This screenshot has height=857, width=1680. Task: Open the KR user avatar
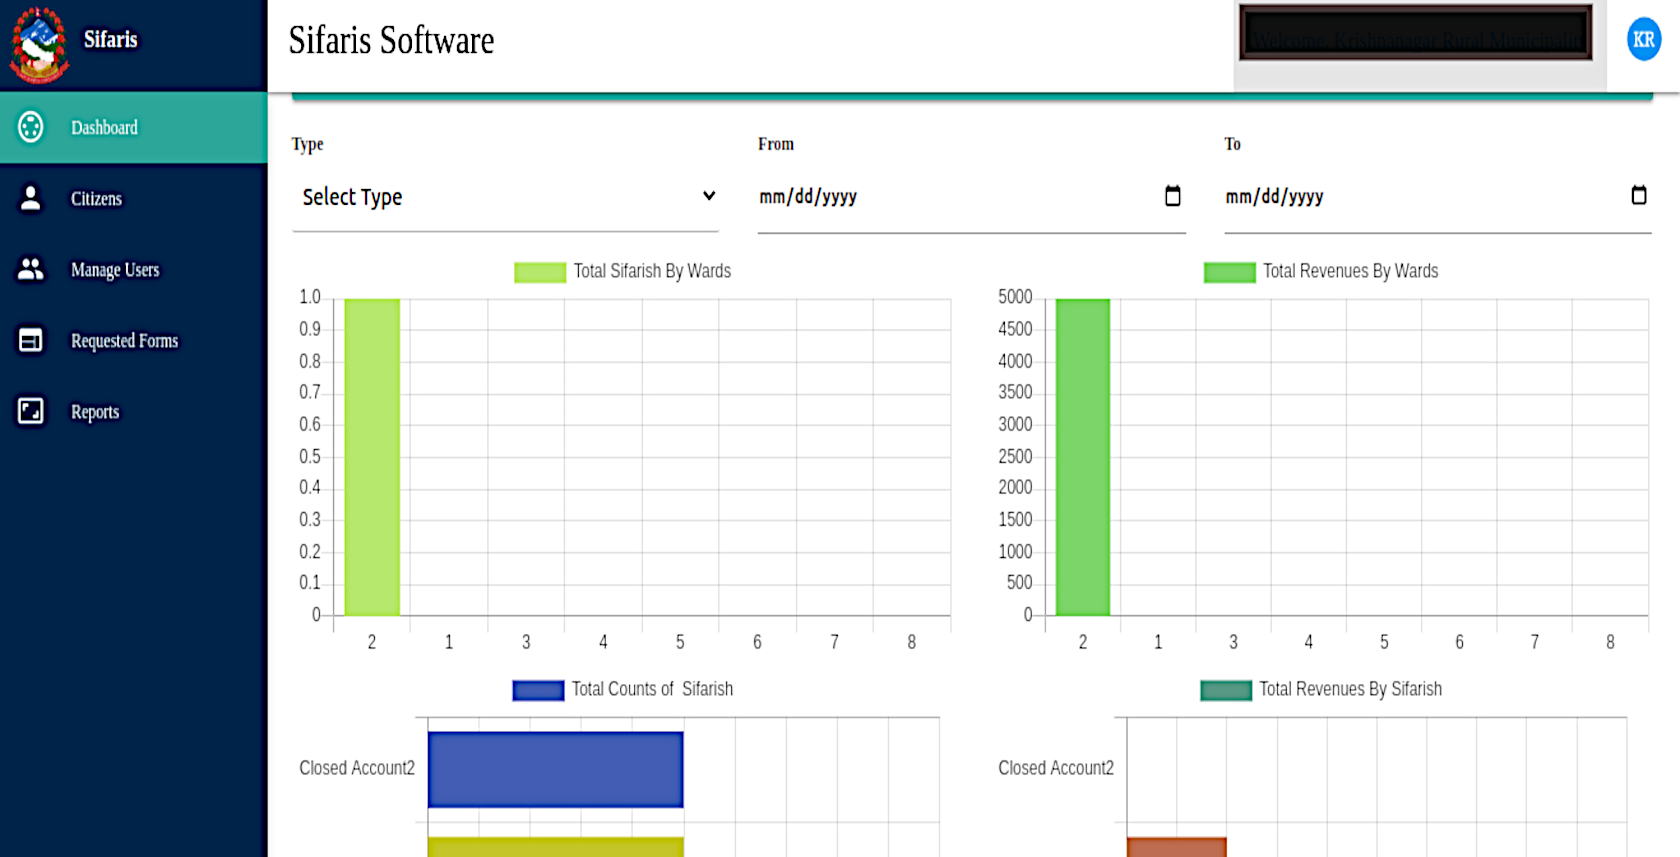click(1643, 40)
